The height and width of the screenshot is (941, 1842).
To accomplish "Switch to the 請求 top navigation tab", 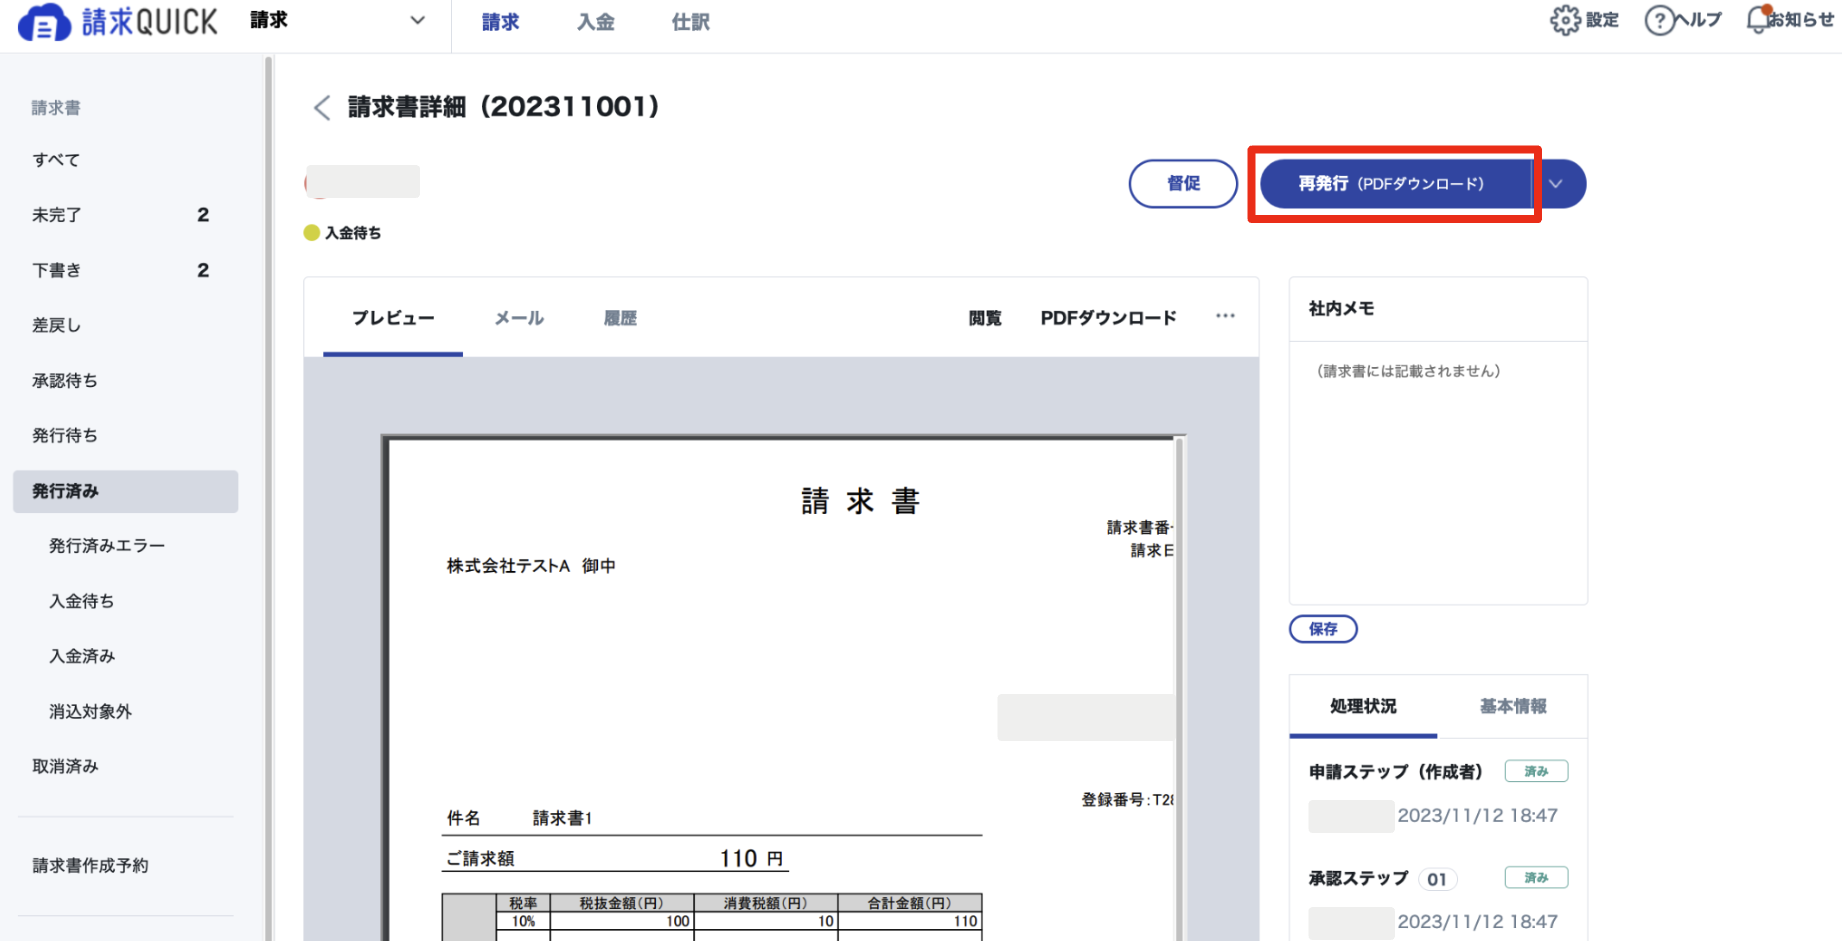I will (500, 22).
